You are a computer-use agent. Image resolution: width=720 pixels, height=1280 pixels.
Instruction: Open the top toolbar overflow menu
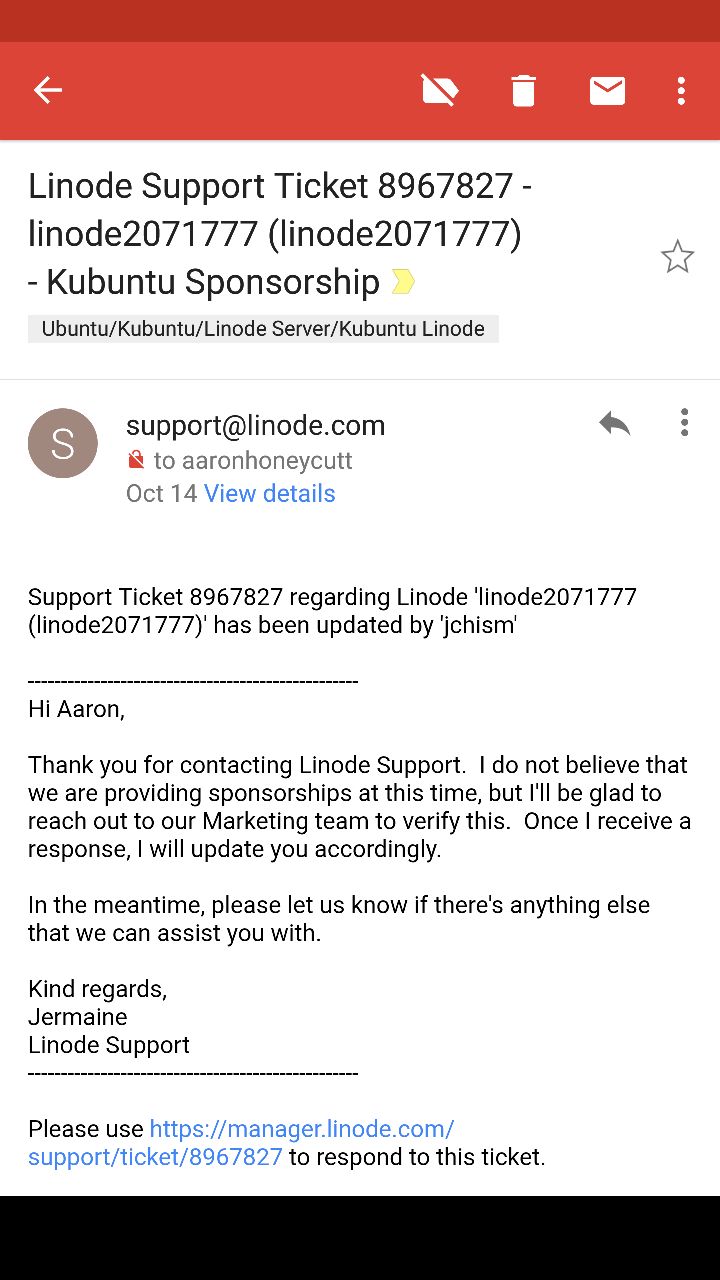681,91
